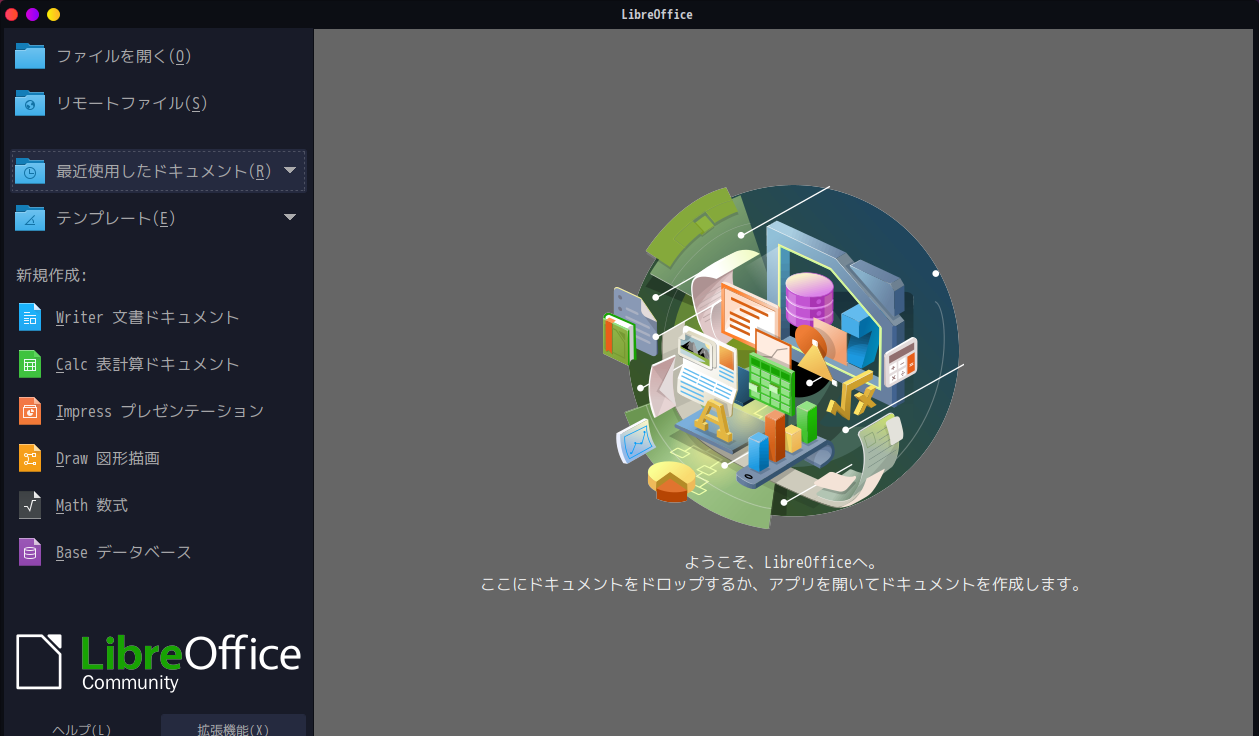Click the Remote Files globe folder icon
This screenshot has width=1259, height=736.
click(30, 103)
